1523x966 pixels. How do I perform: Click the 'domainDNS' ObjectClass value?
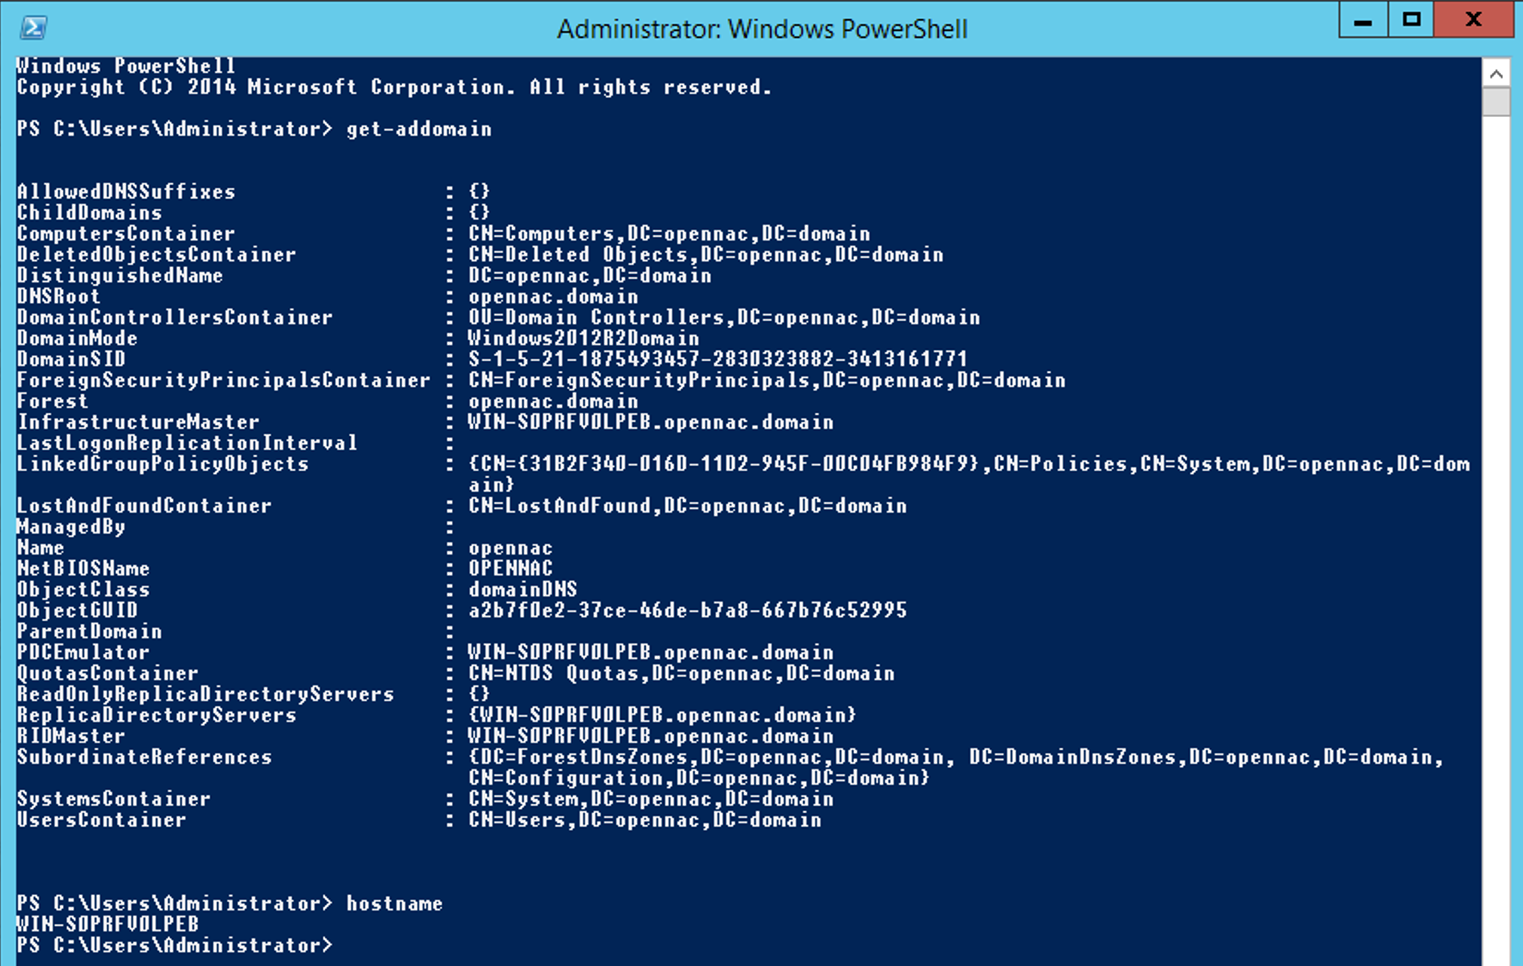pos(522,589)
